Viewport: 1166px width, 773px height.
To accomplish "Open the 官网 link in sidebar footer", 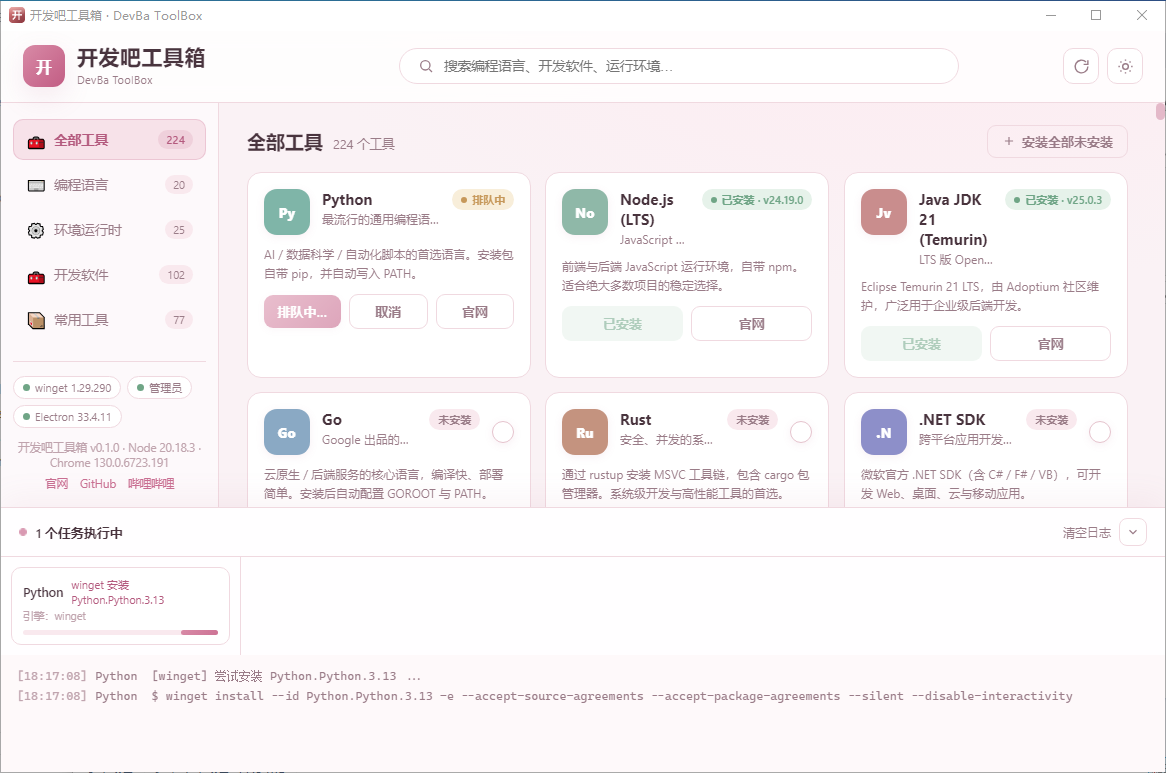I will pos(57,484).
